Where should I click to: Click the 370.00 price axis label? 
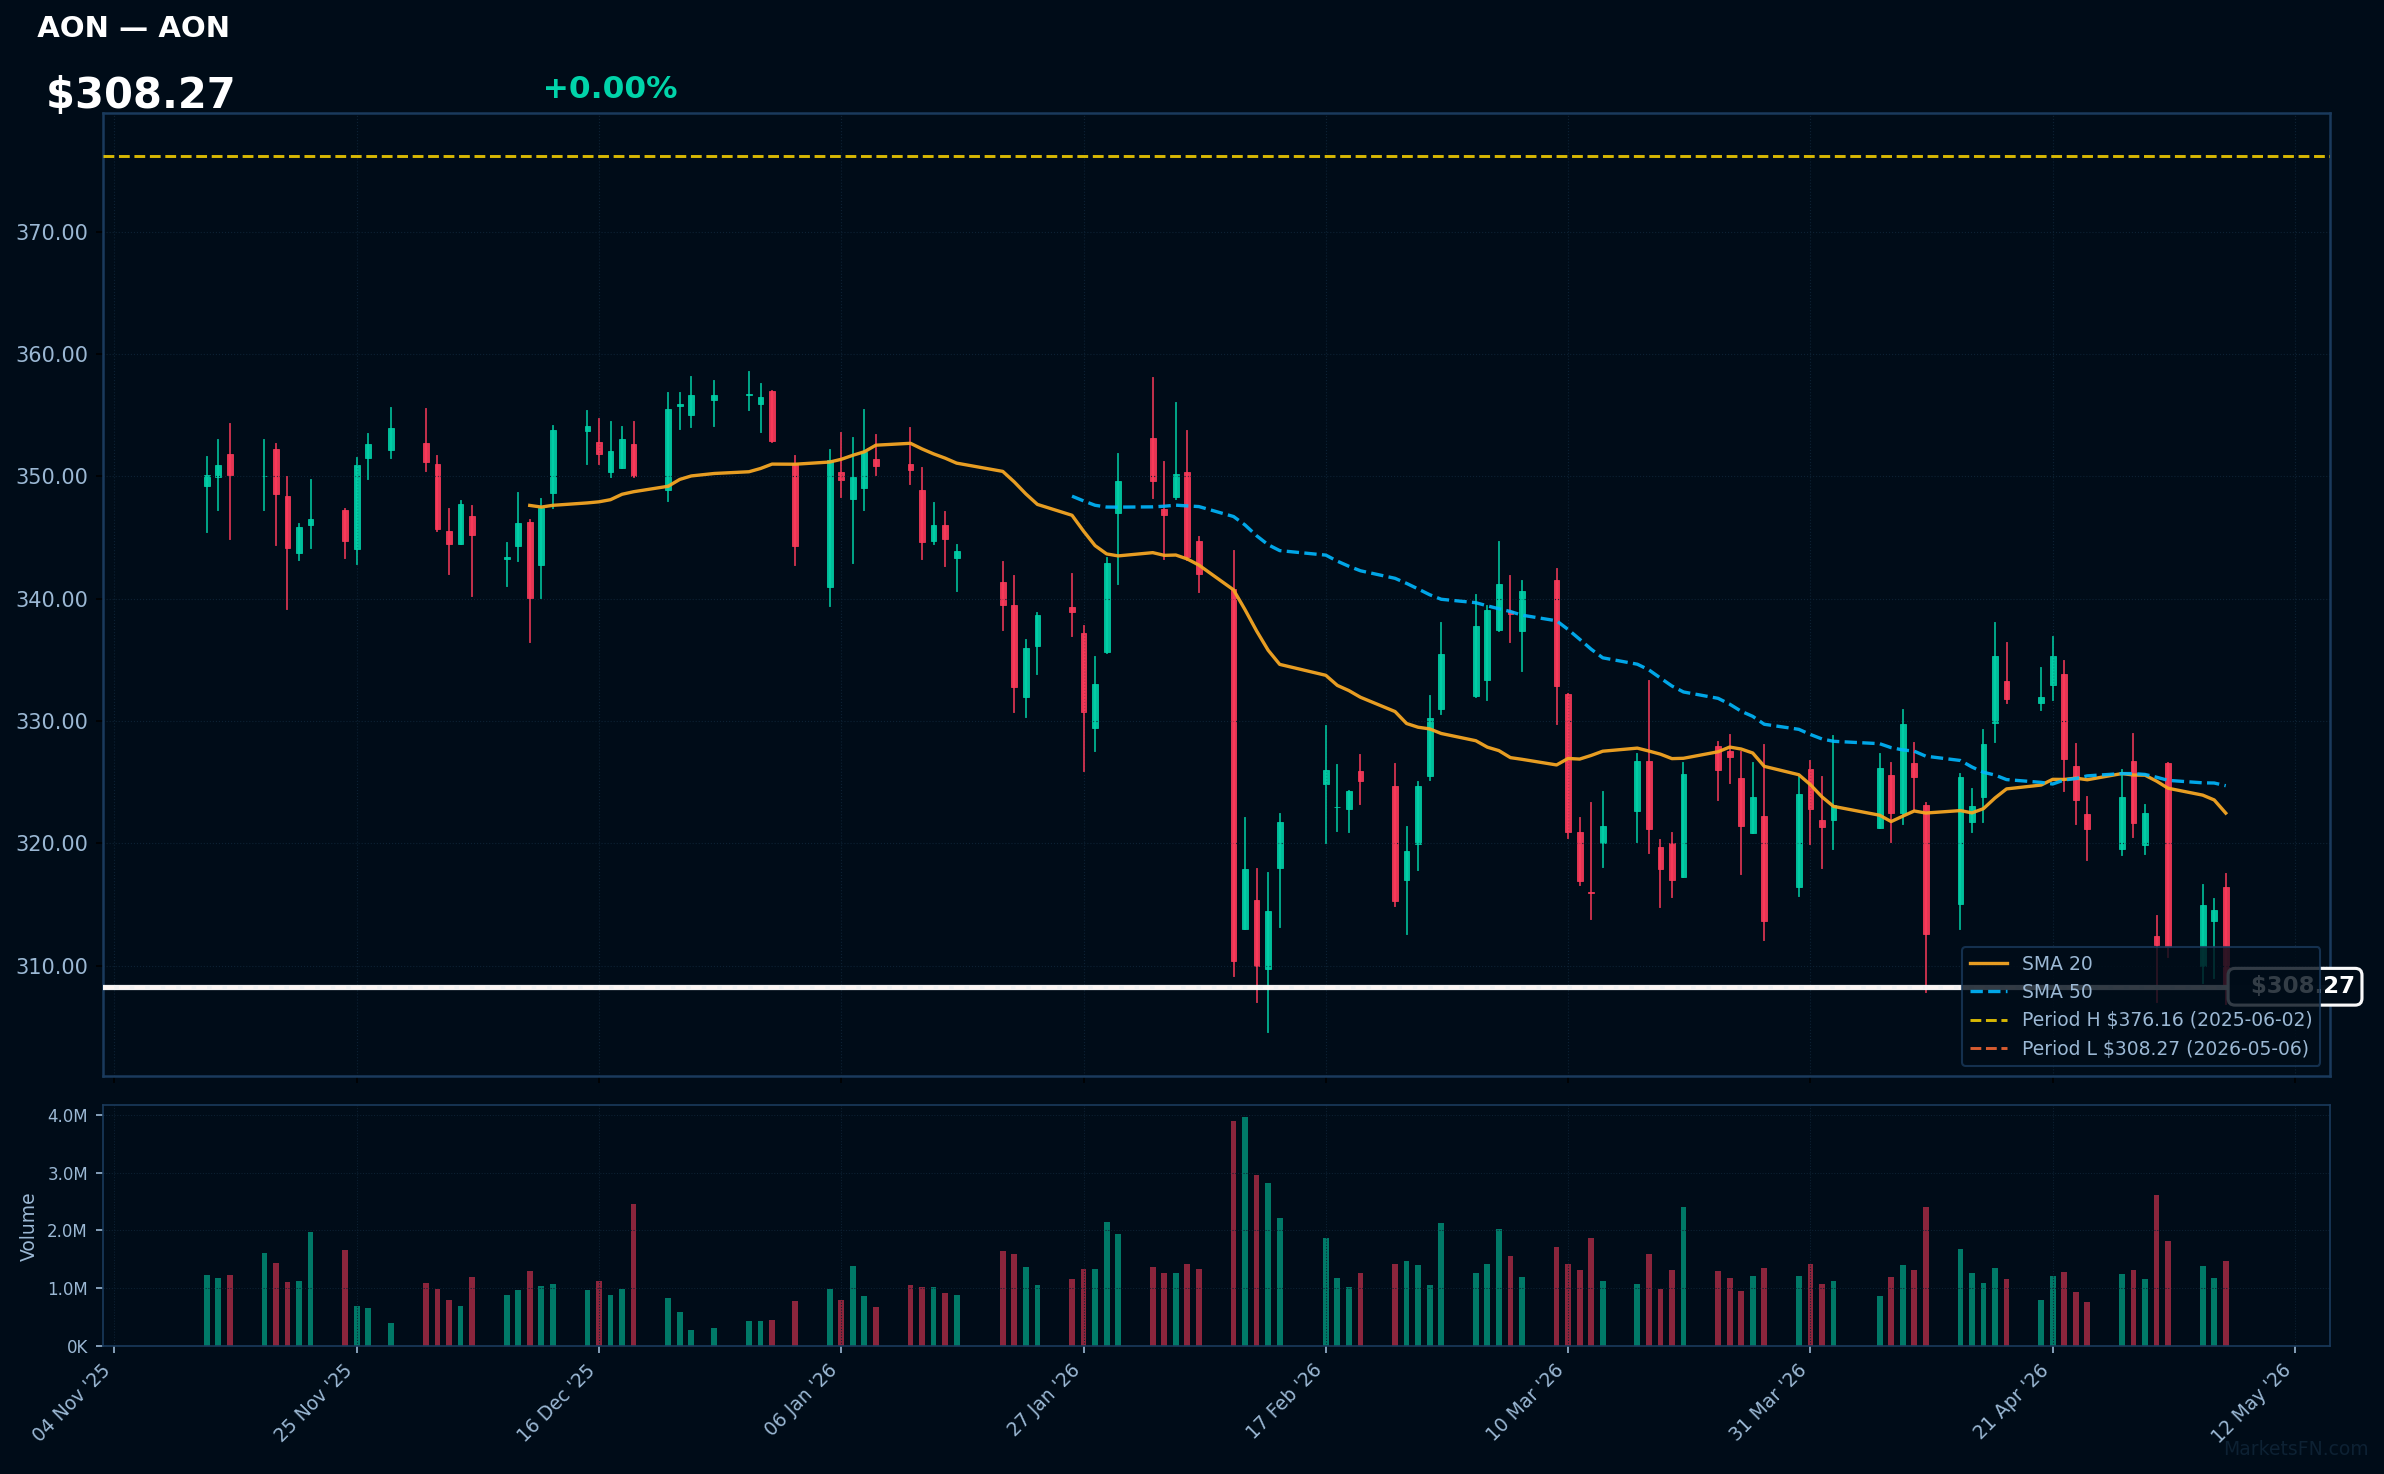click(x=52, y=233)
